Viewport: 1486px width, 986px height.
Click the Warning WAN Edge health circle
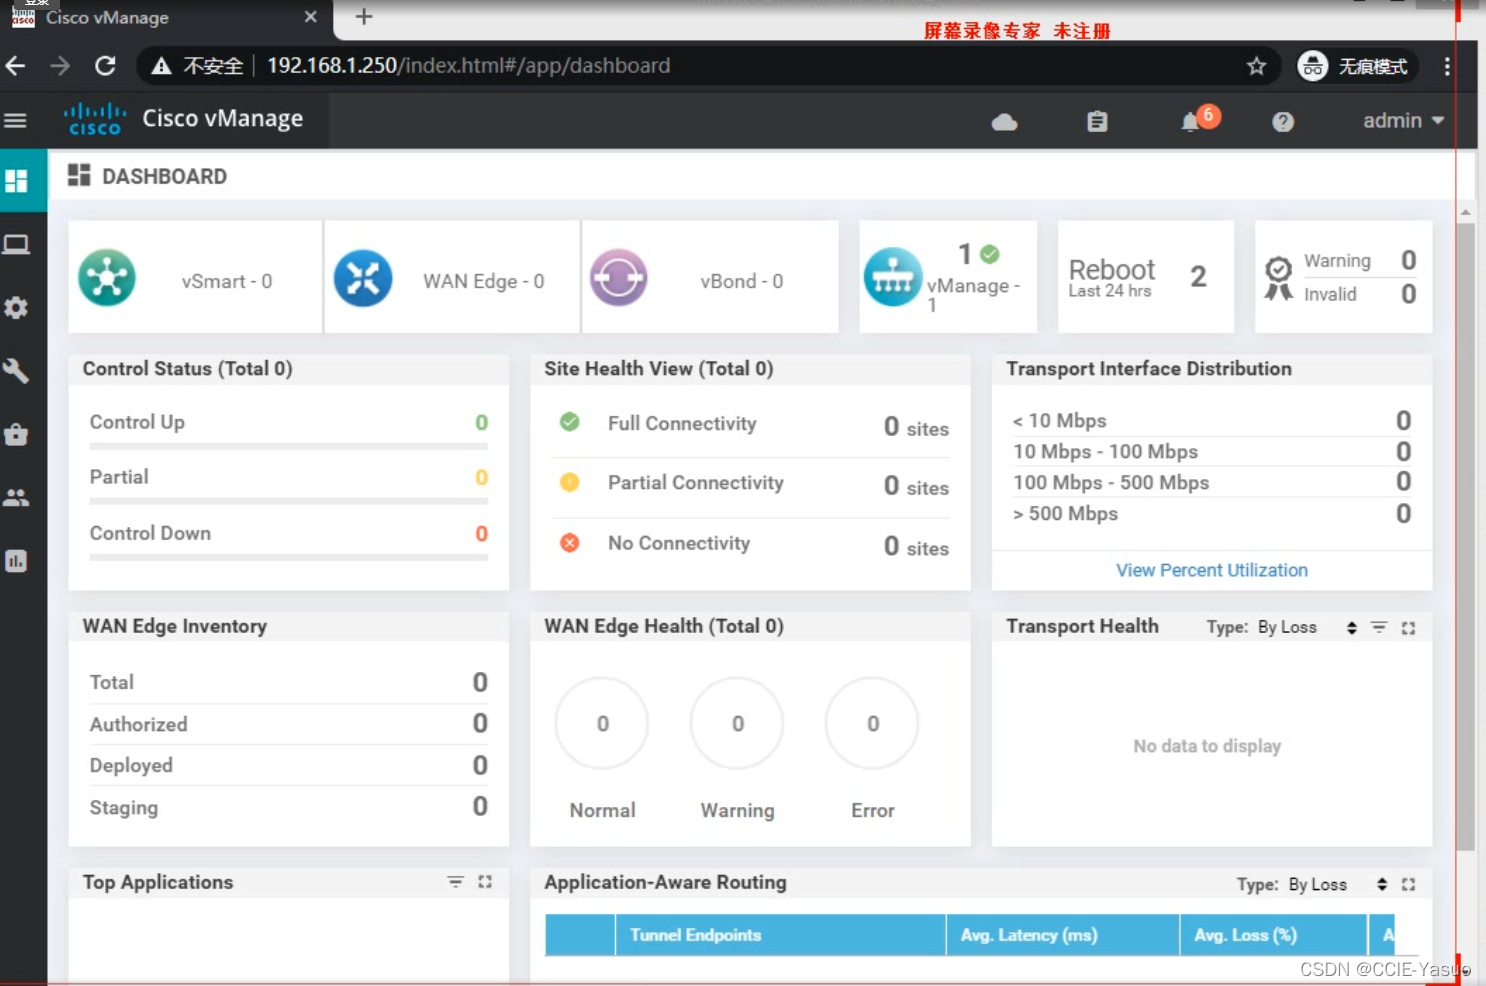[737, 723]
